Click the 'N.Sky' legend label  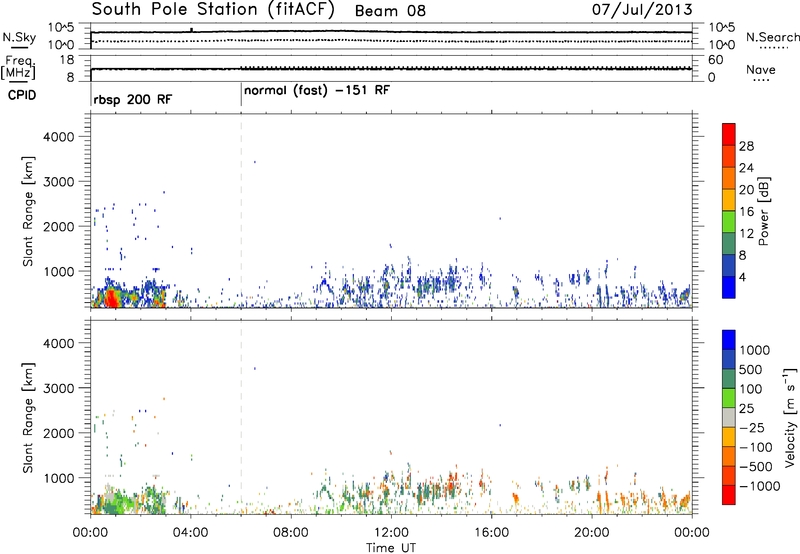(x=19, y=37)
